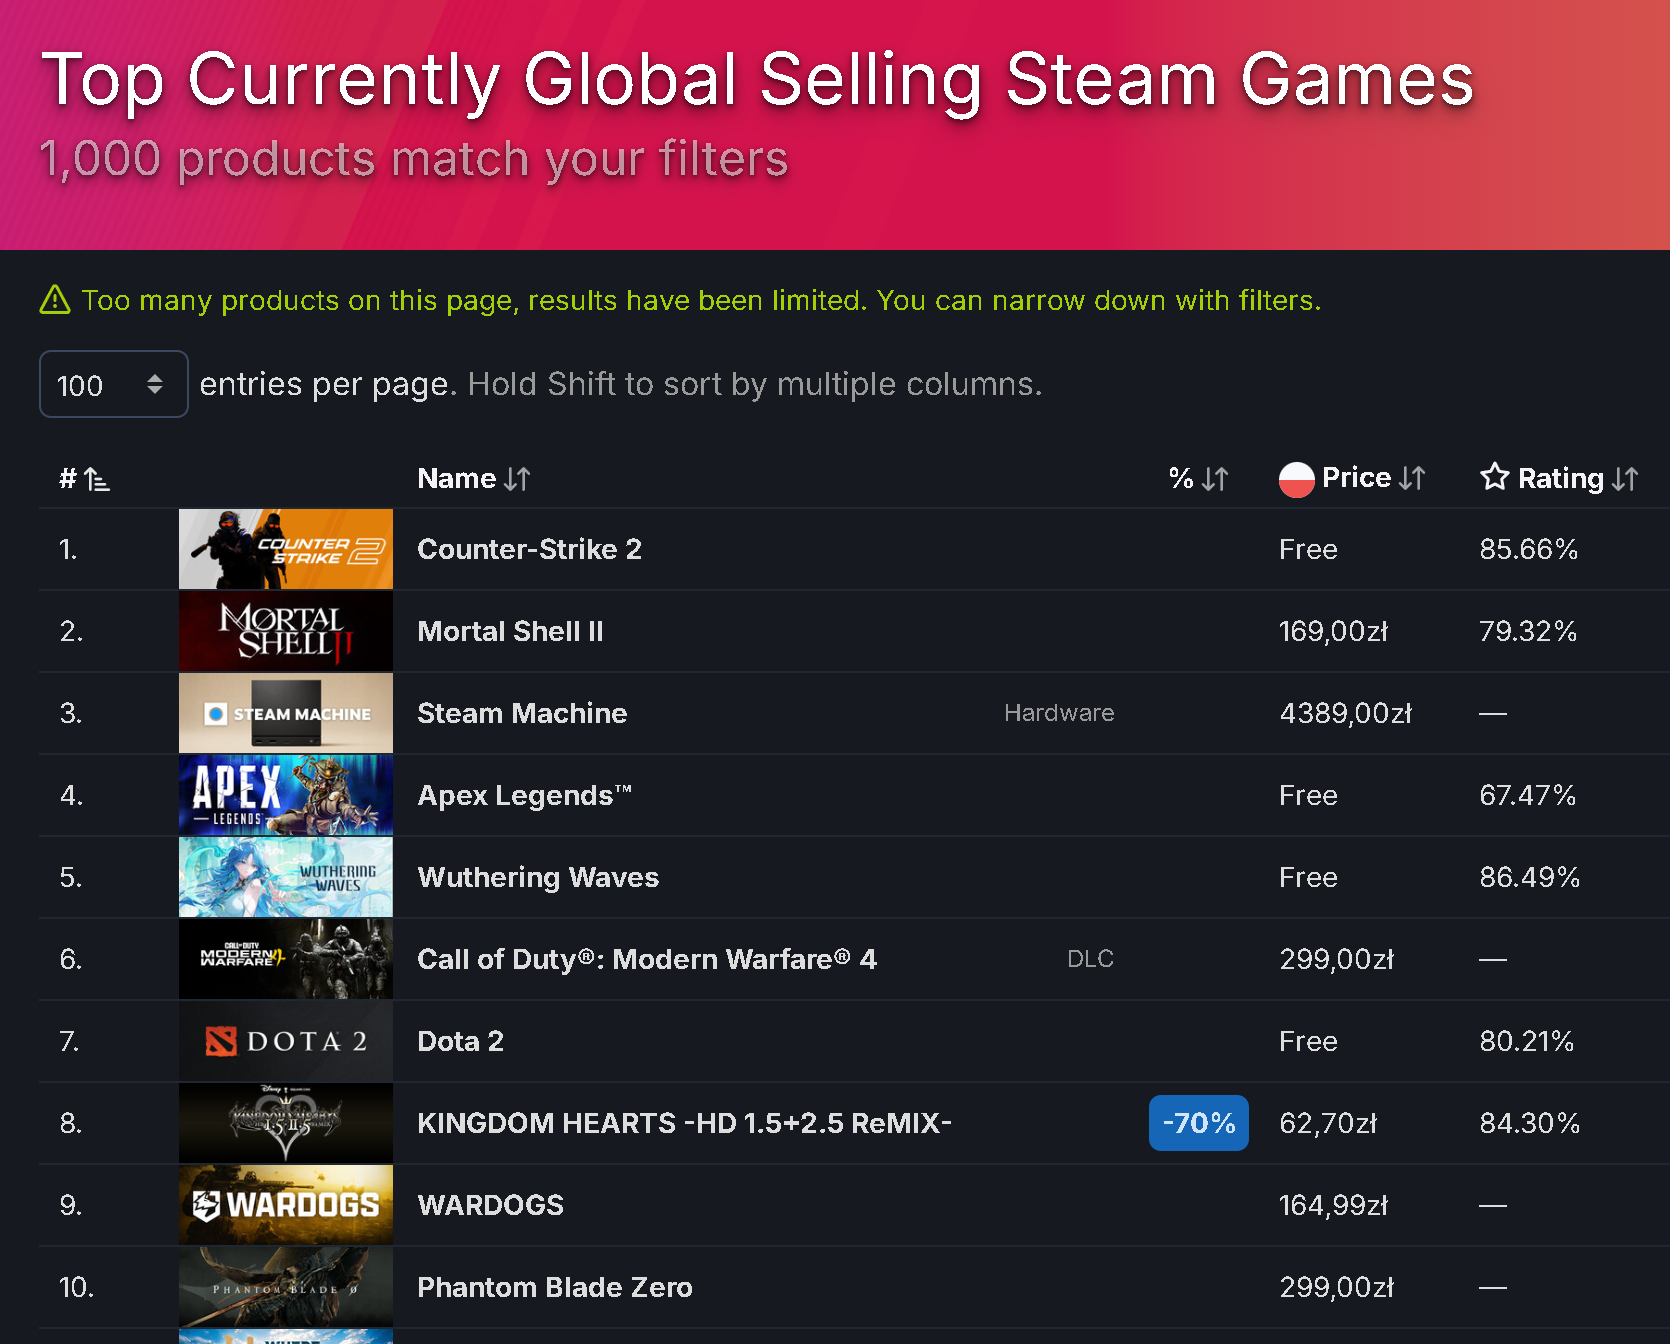
Task: Open the Counter-Strike 2 thumbnail image
Action: click(x=286, y=549)
